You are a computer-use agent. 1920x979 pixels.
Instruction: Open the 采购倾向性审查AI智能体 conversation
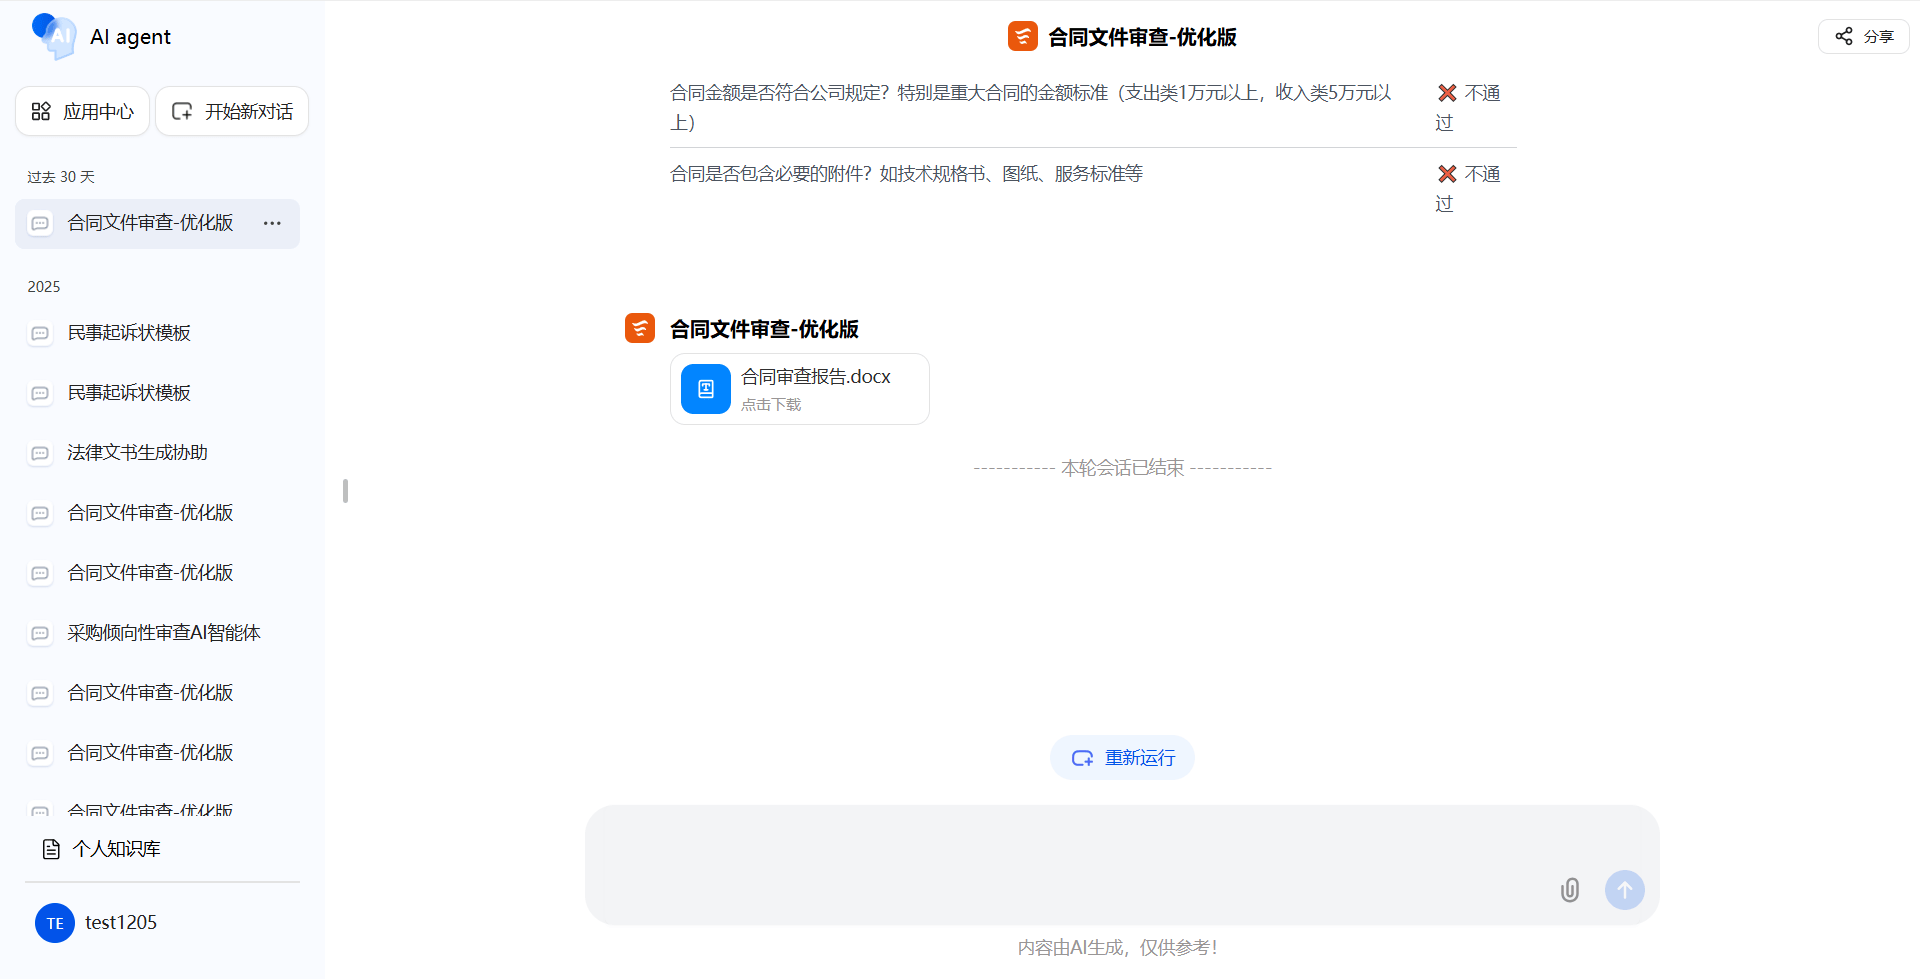[x=163, y=633]
